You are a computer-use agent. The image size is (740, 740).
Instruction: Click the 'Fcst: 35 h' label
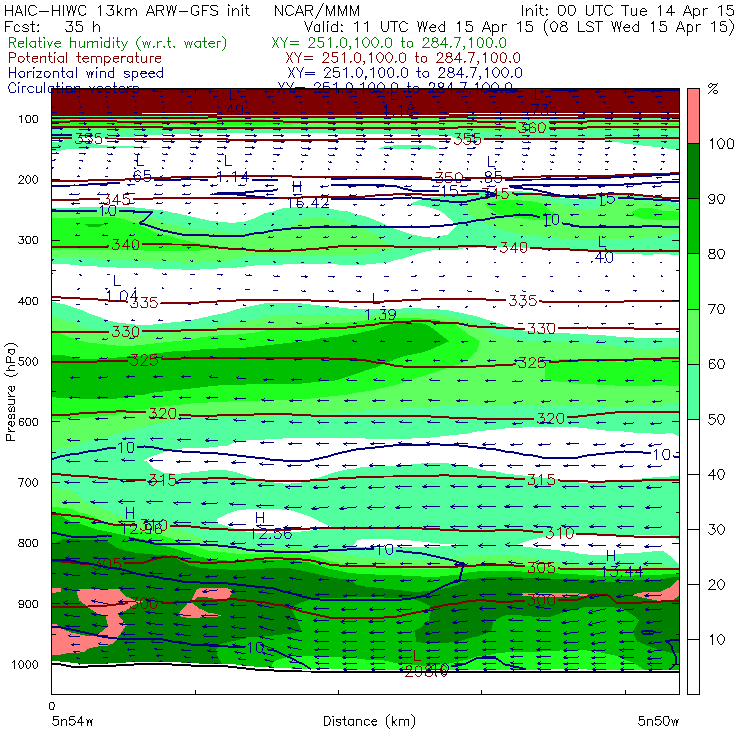[x=52, y=27]
